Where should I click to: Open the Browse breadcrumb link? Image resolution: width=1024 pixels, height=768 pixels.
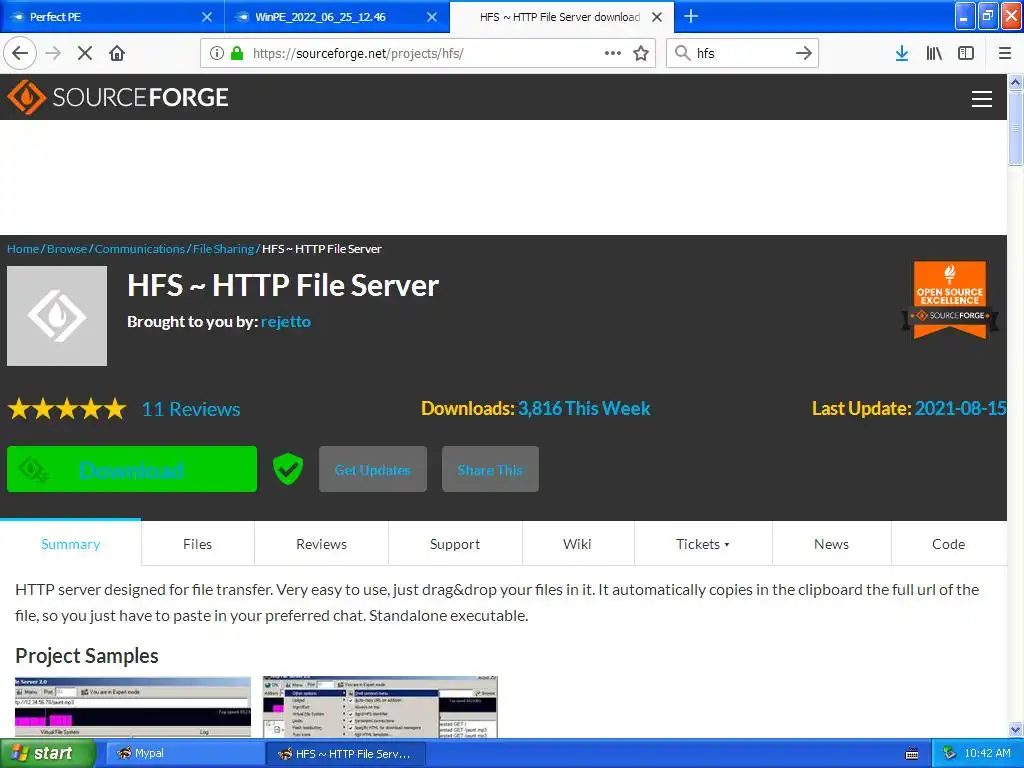(67, 249)
